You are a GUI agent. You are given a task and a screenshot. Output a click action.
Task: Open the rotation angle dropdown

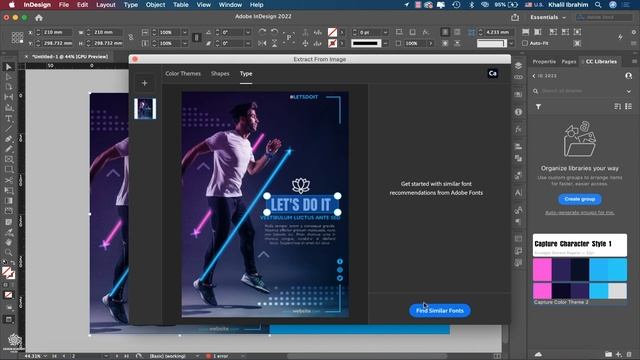(248, 32)
